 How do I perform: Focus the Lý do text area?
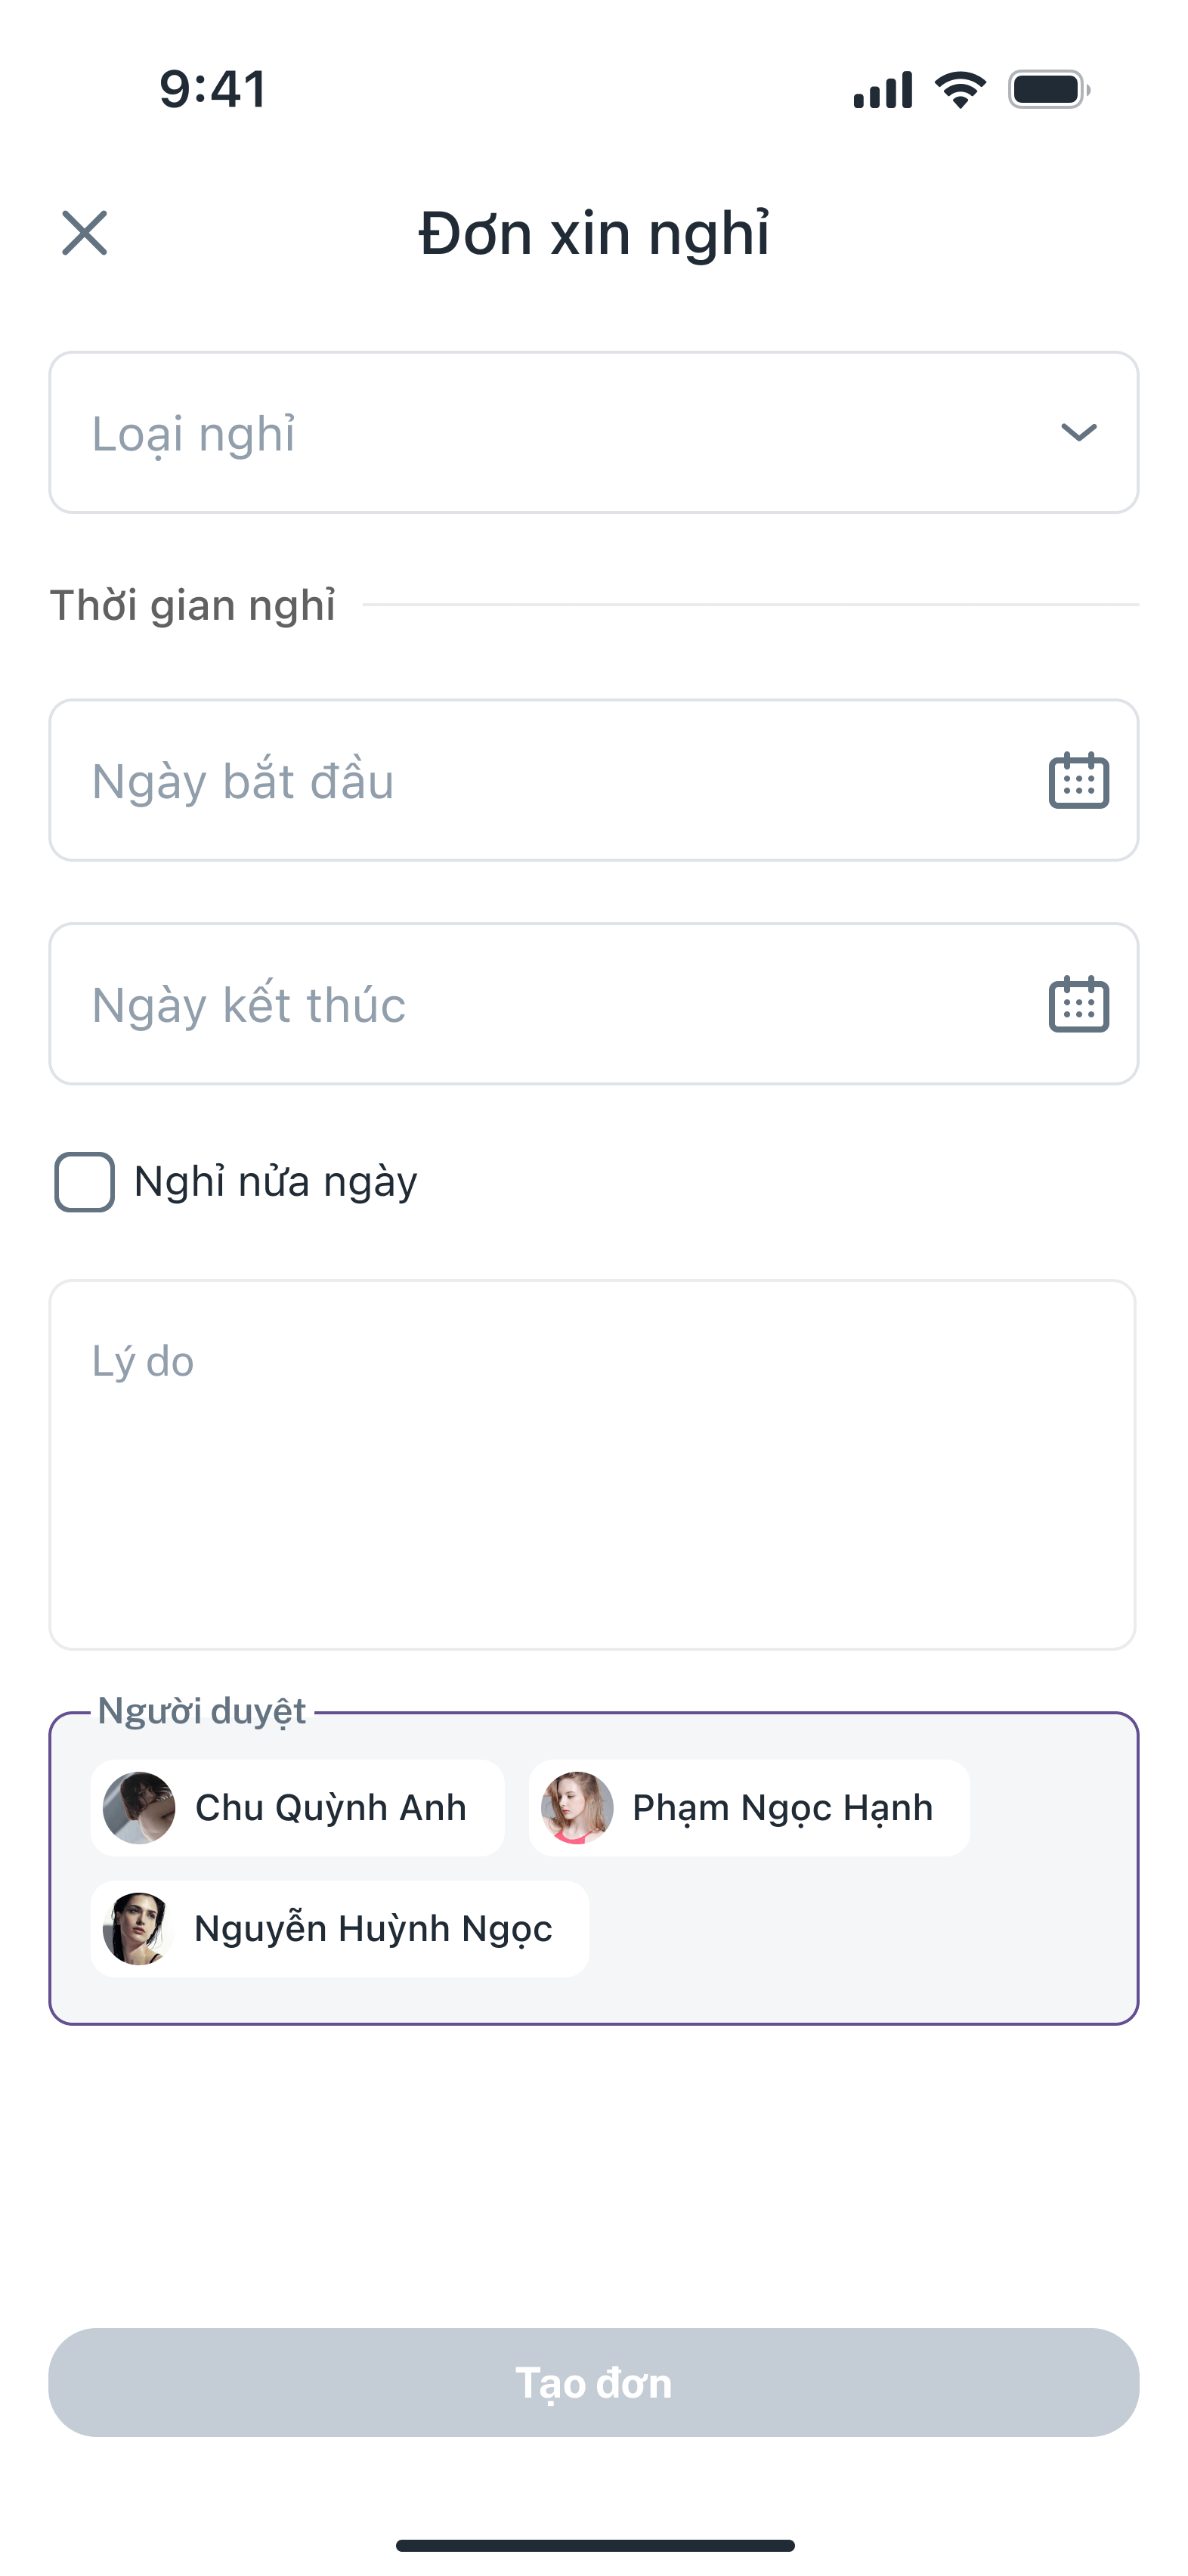tap(592, 1464)
